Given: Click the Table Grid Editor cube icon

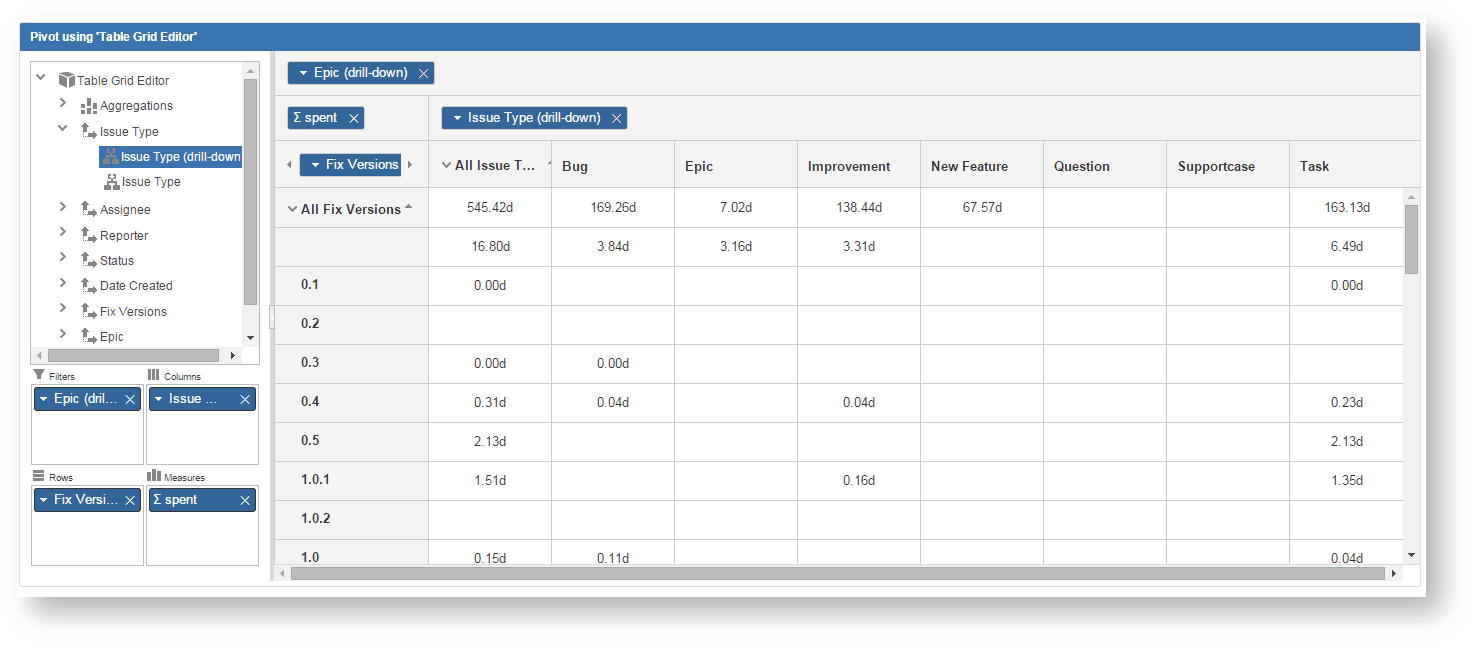Looking at the screenshot, I should tap(67, 80).
